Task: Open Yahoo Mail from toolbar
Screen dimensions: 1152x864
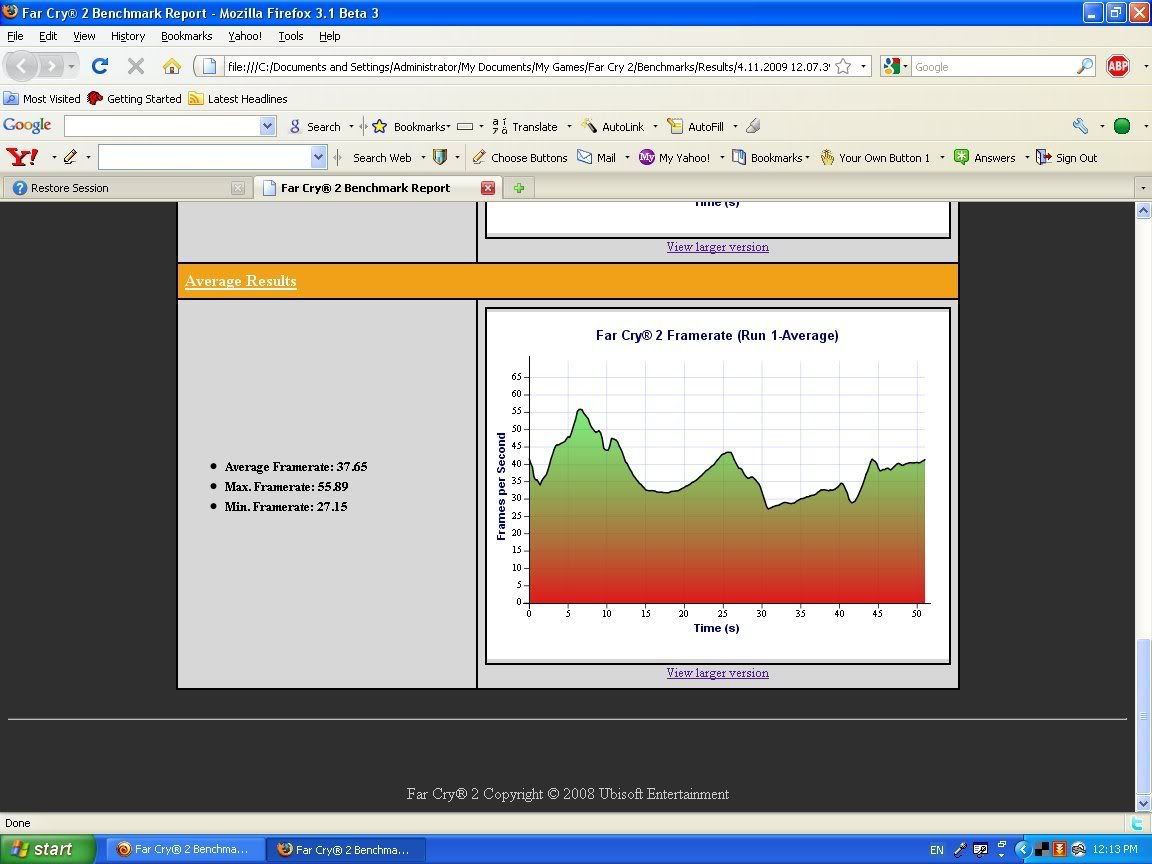Action: point(596,157)
